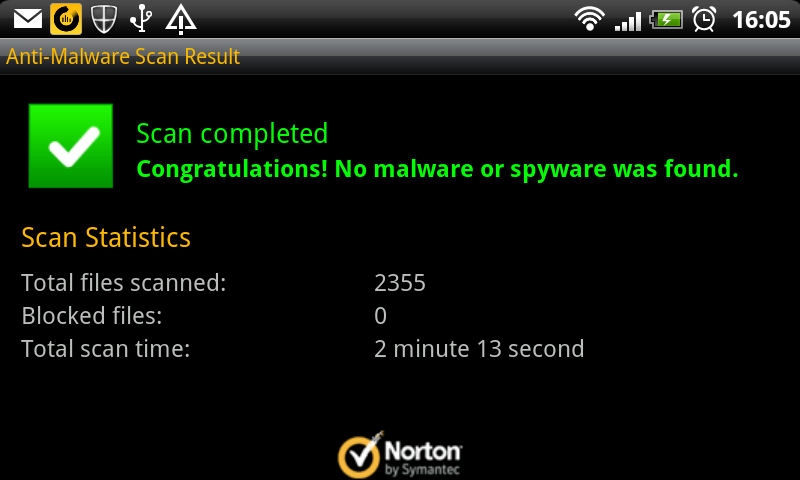
Task: Tap the 2355 files count value
Action: 400,283
